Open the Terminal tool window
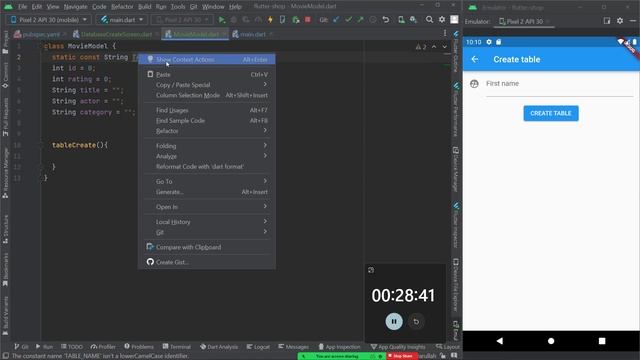The height and width of the screenshot is (360, 640). tap(177, 347)
